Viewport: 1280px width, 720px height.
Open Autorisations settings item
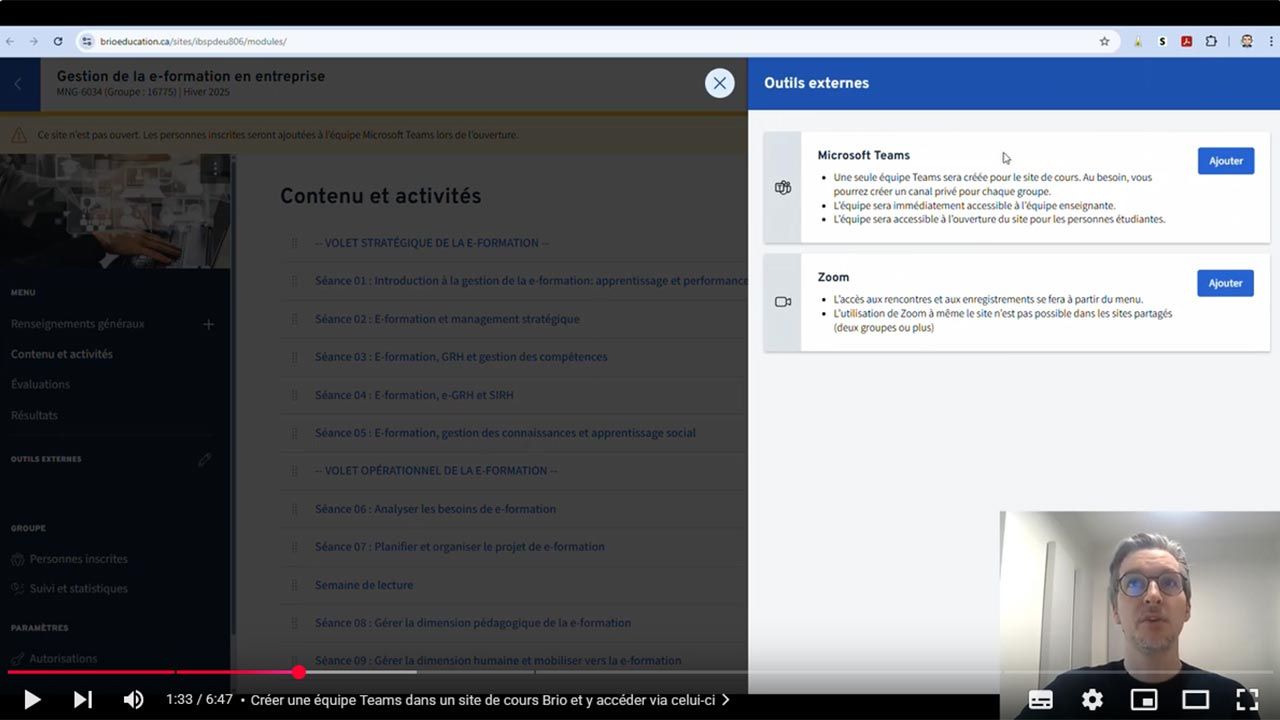[64, 659]
